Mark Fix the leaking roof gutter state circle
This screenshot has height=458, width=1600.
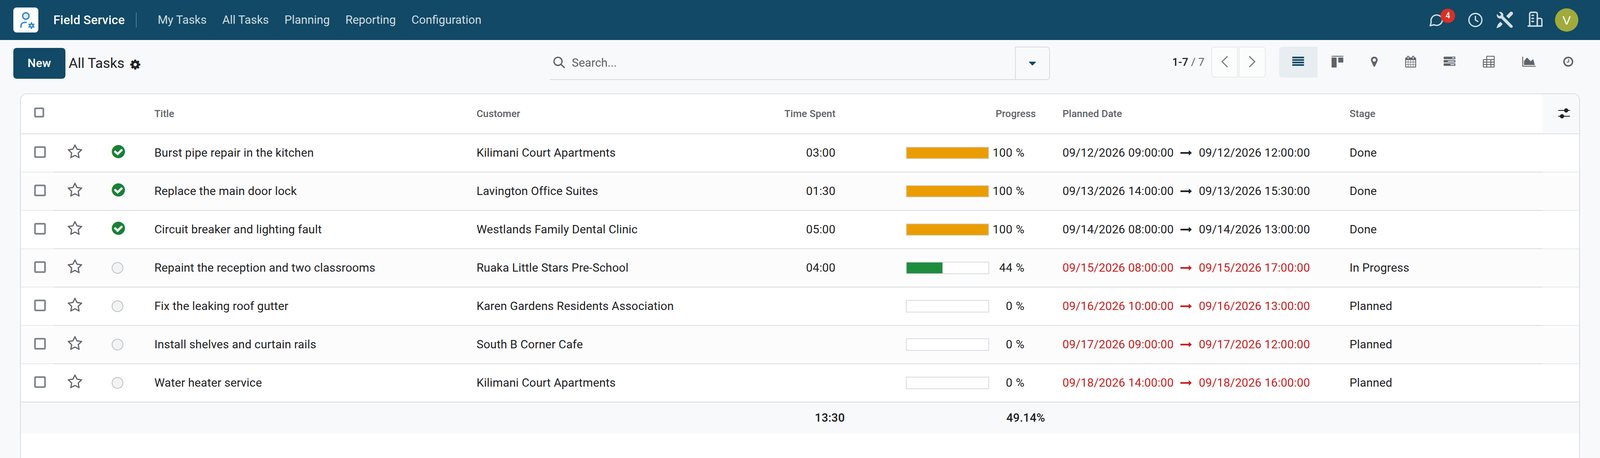118,306
